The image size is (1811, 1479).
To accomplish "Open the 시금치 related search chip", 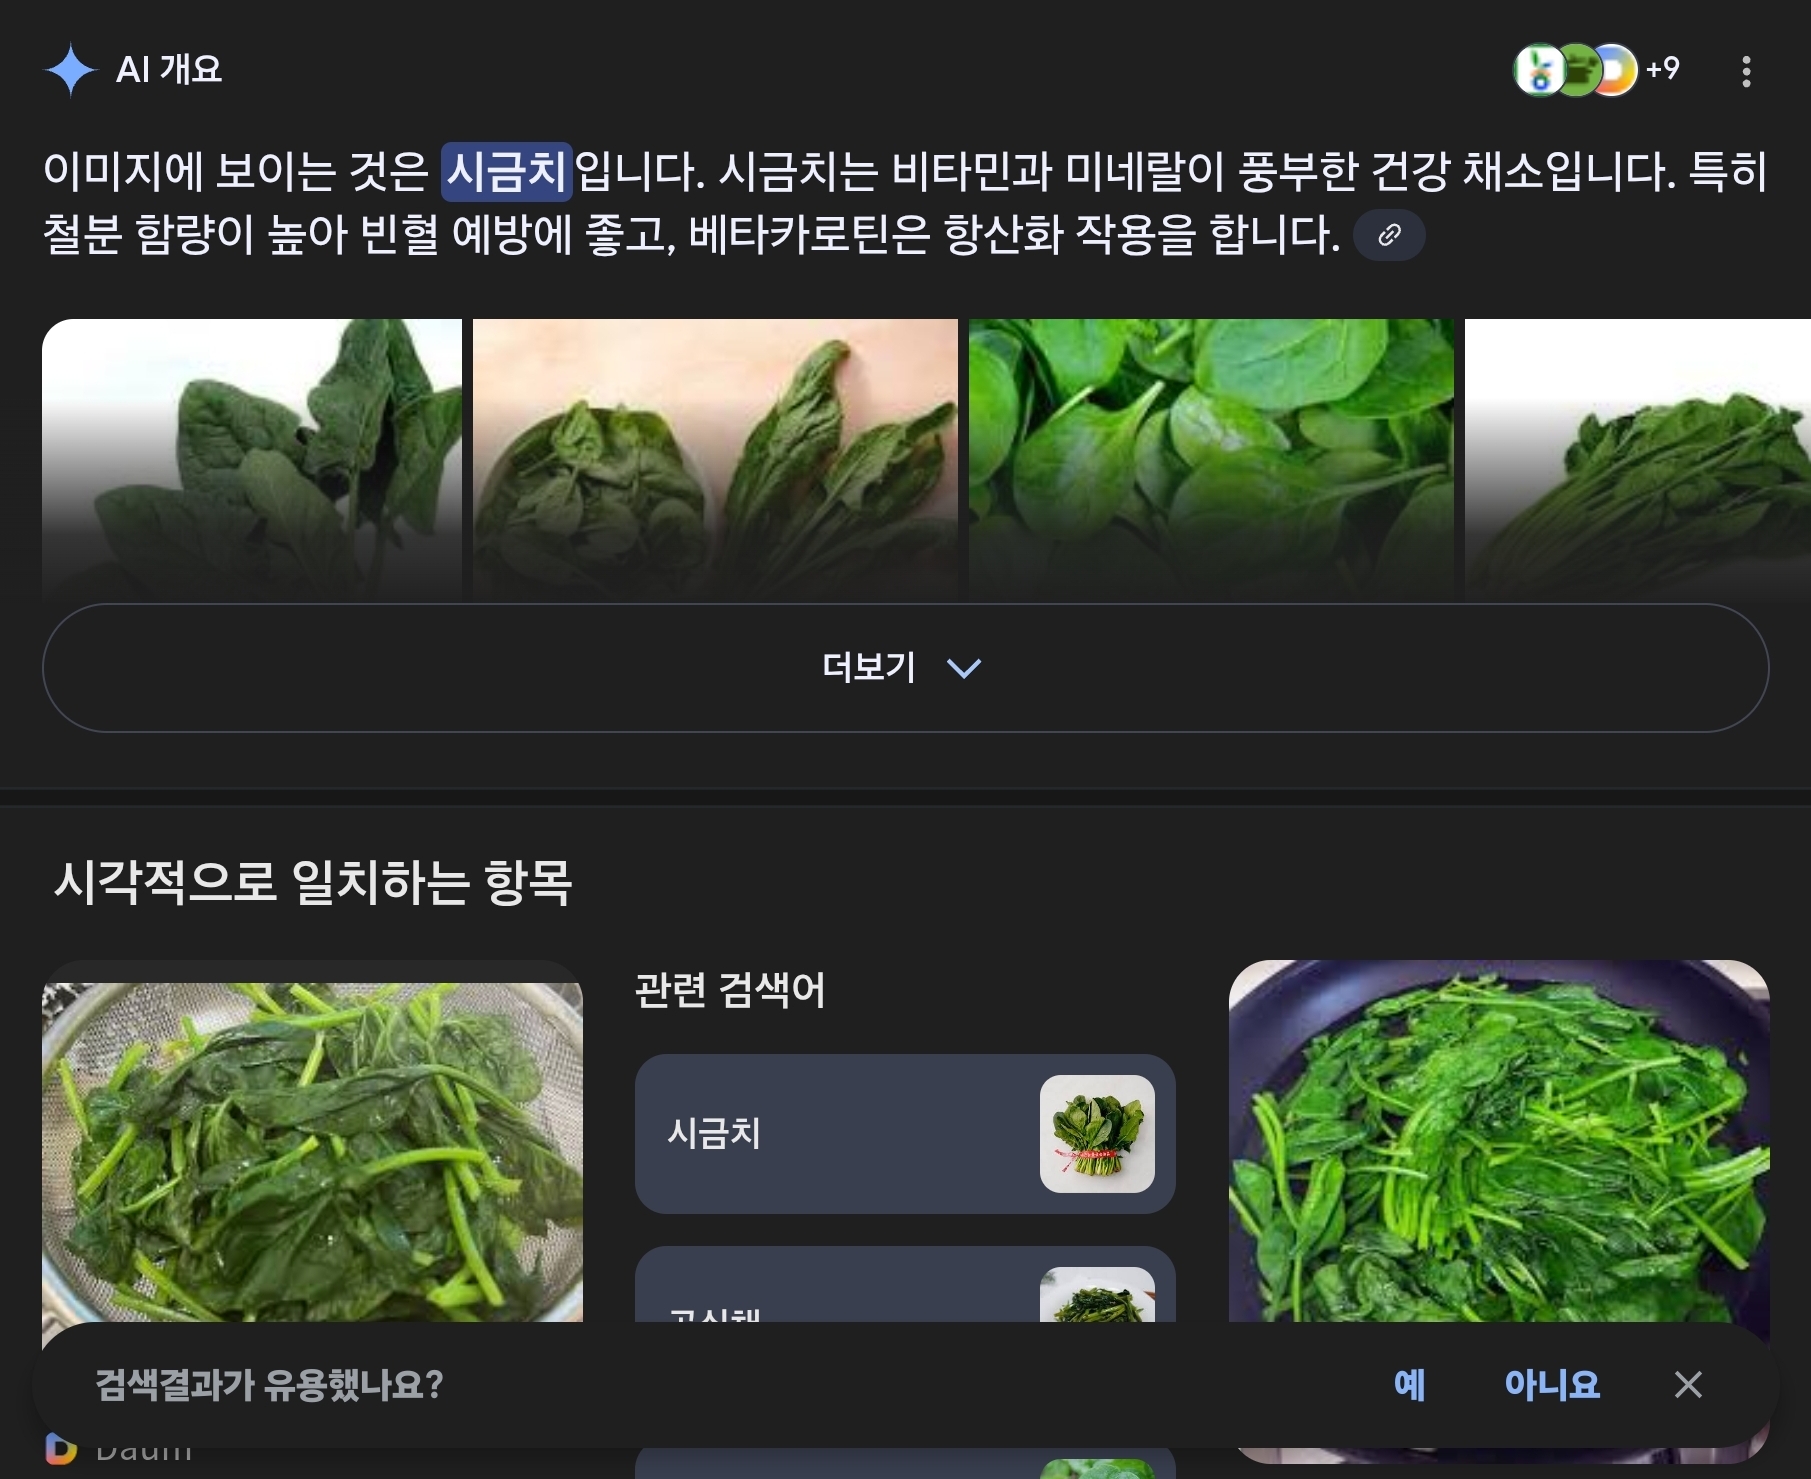I will [905, 1133].
